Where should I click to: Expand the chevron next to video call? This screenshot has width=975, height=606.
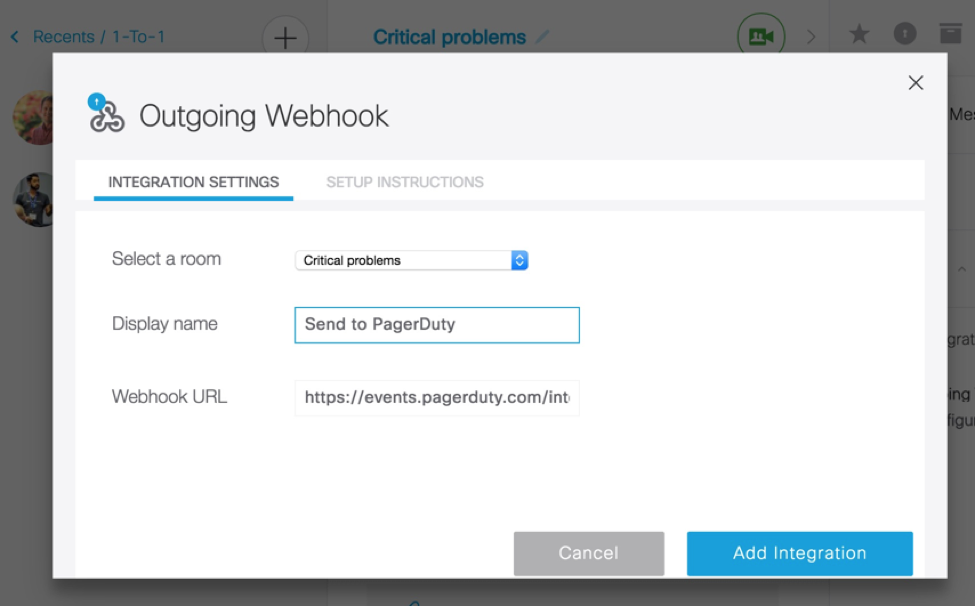point(811,37)
